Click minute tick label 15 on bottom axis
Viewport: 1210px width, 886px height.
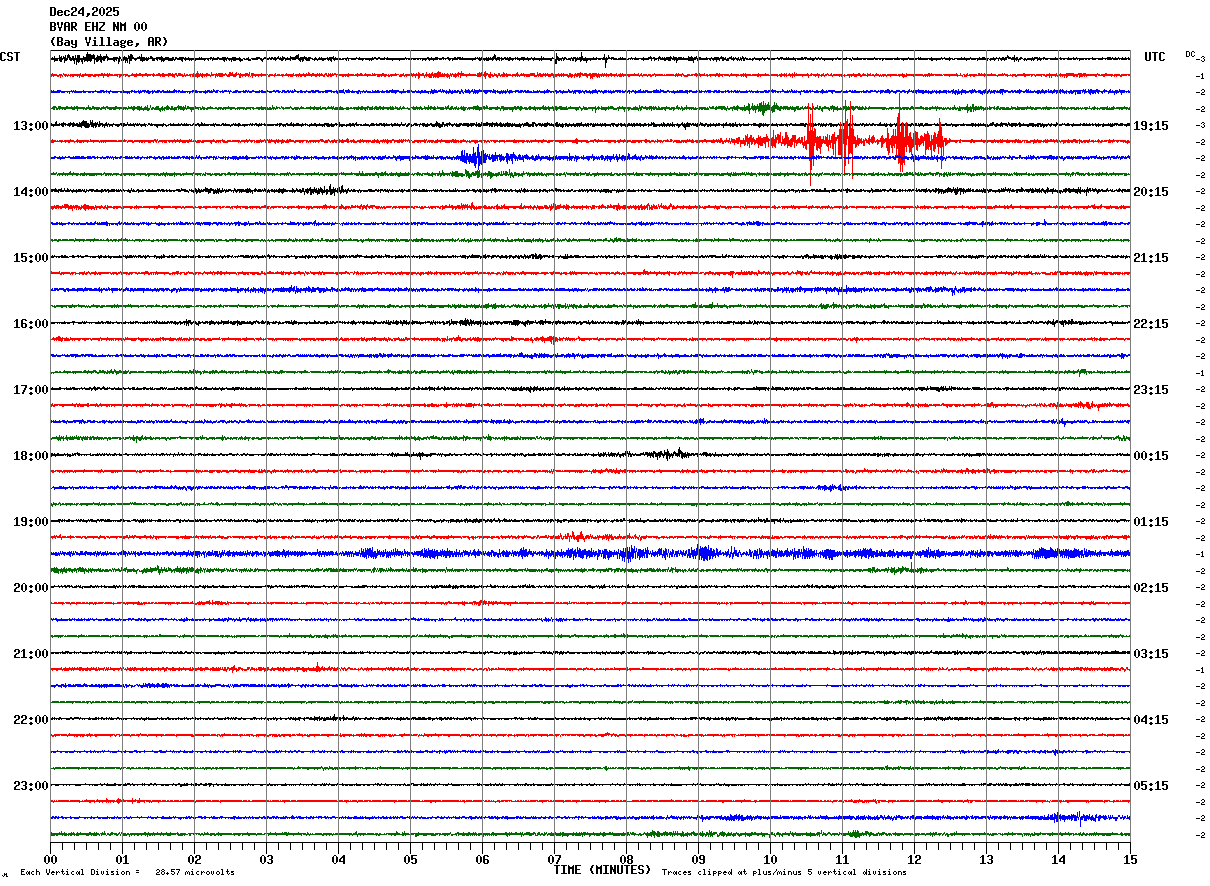pos(1130,859)
